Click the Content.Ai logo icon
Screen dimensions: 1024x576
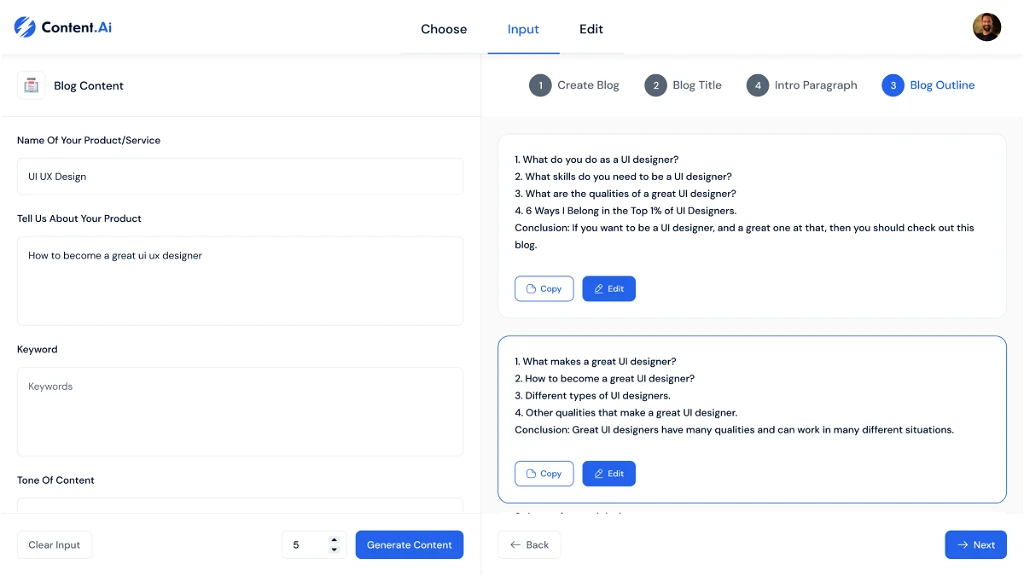coord(24,28)
